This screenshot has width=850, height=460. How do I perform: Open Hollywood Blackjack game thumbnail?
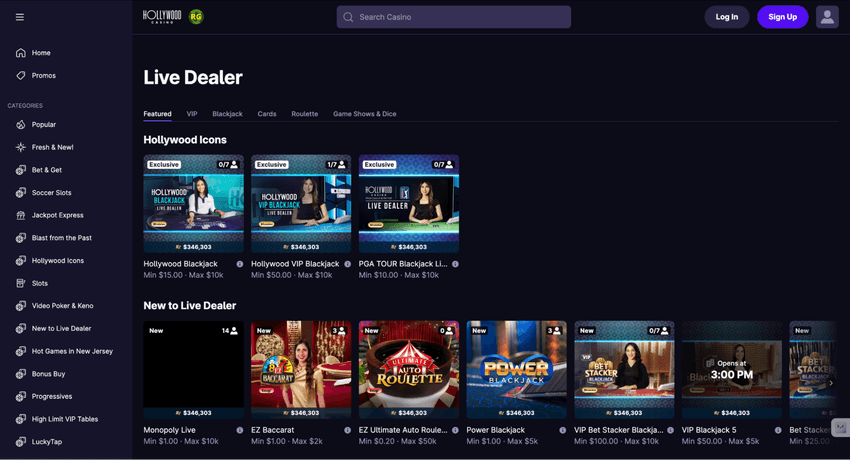(194, 204)
